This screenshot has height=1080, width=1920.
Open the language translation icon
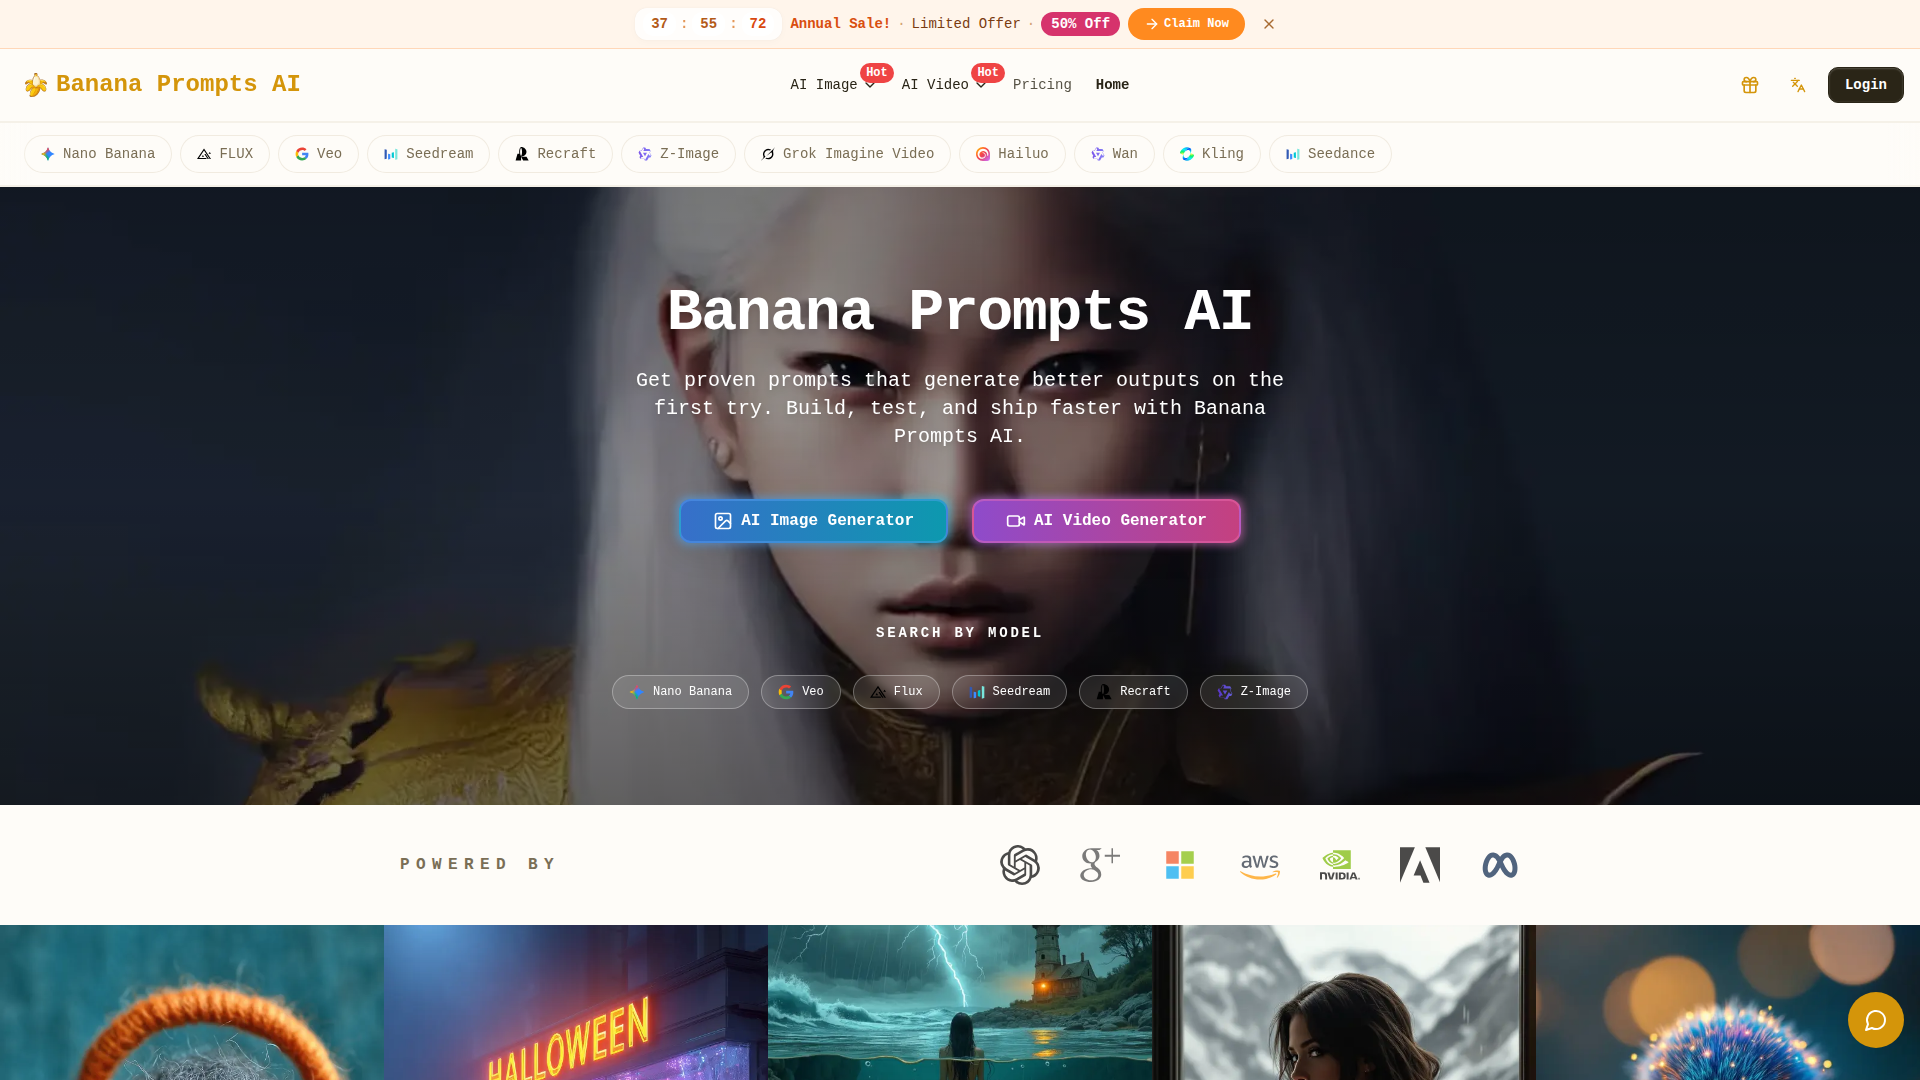(x=1797, y=85)
